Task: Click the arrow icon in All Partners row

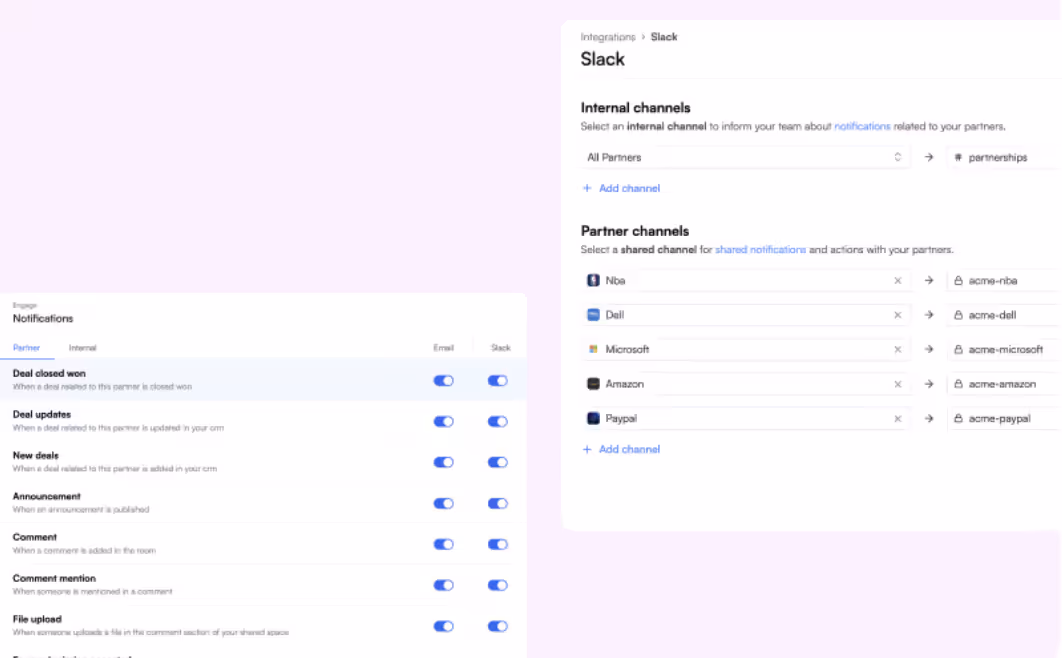Action: coord(929,157)
